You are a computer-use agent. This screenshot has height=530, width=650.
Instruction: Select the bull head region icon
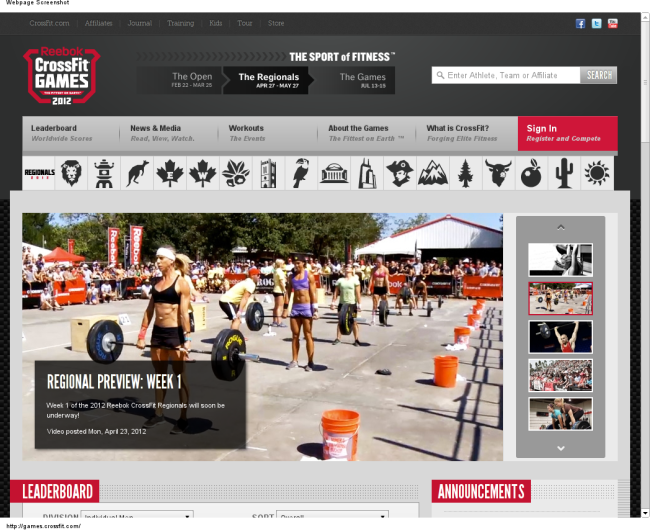pos(498,173)
